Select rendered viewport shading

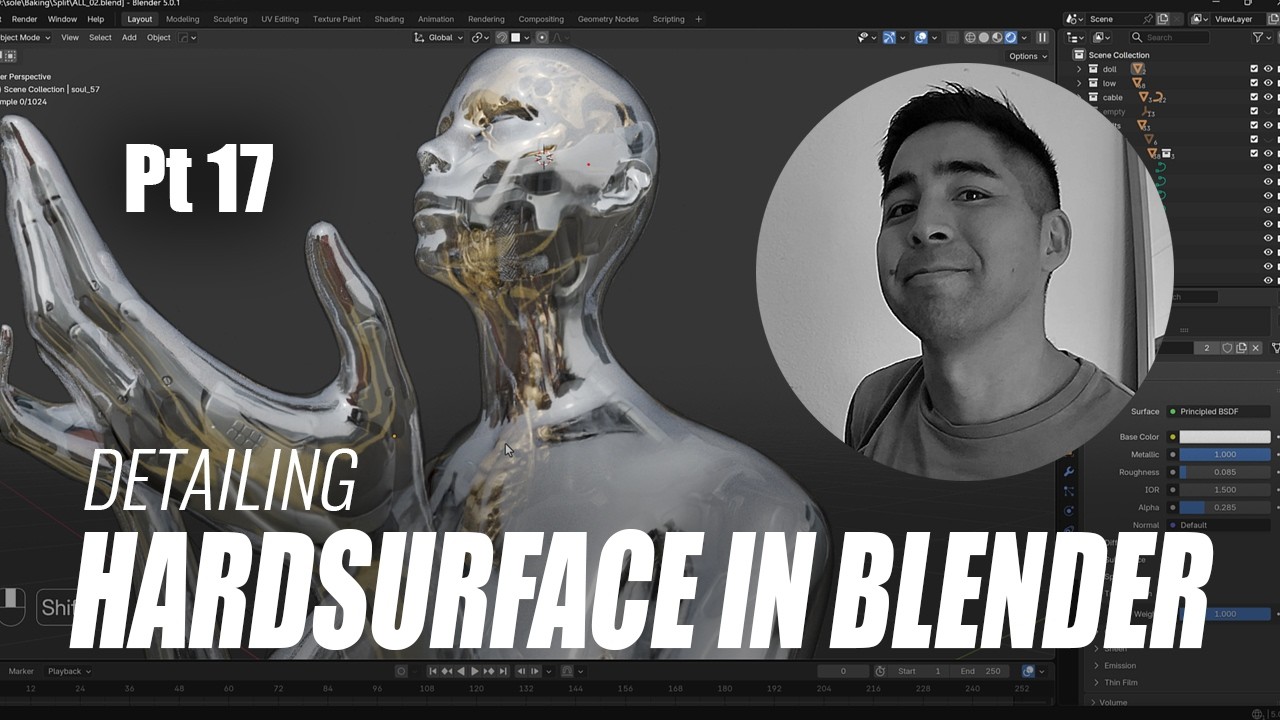[x=1010, y=38]
